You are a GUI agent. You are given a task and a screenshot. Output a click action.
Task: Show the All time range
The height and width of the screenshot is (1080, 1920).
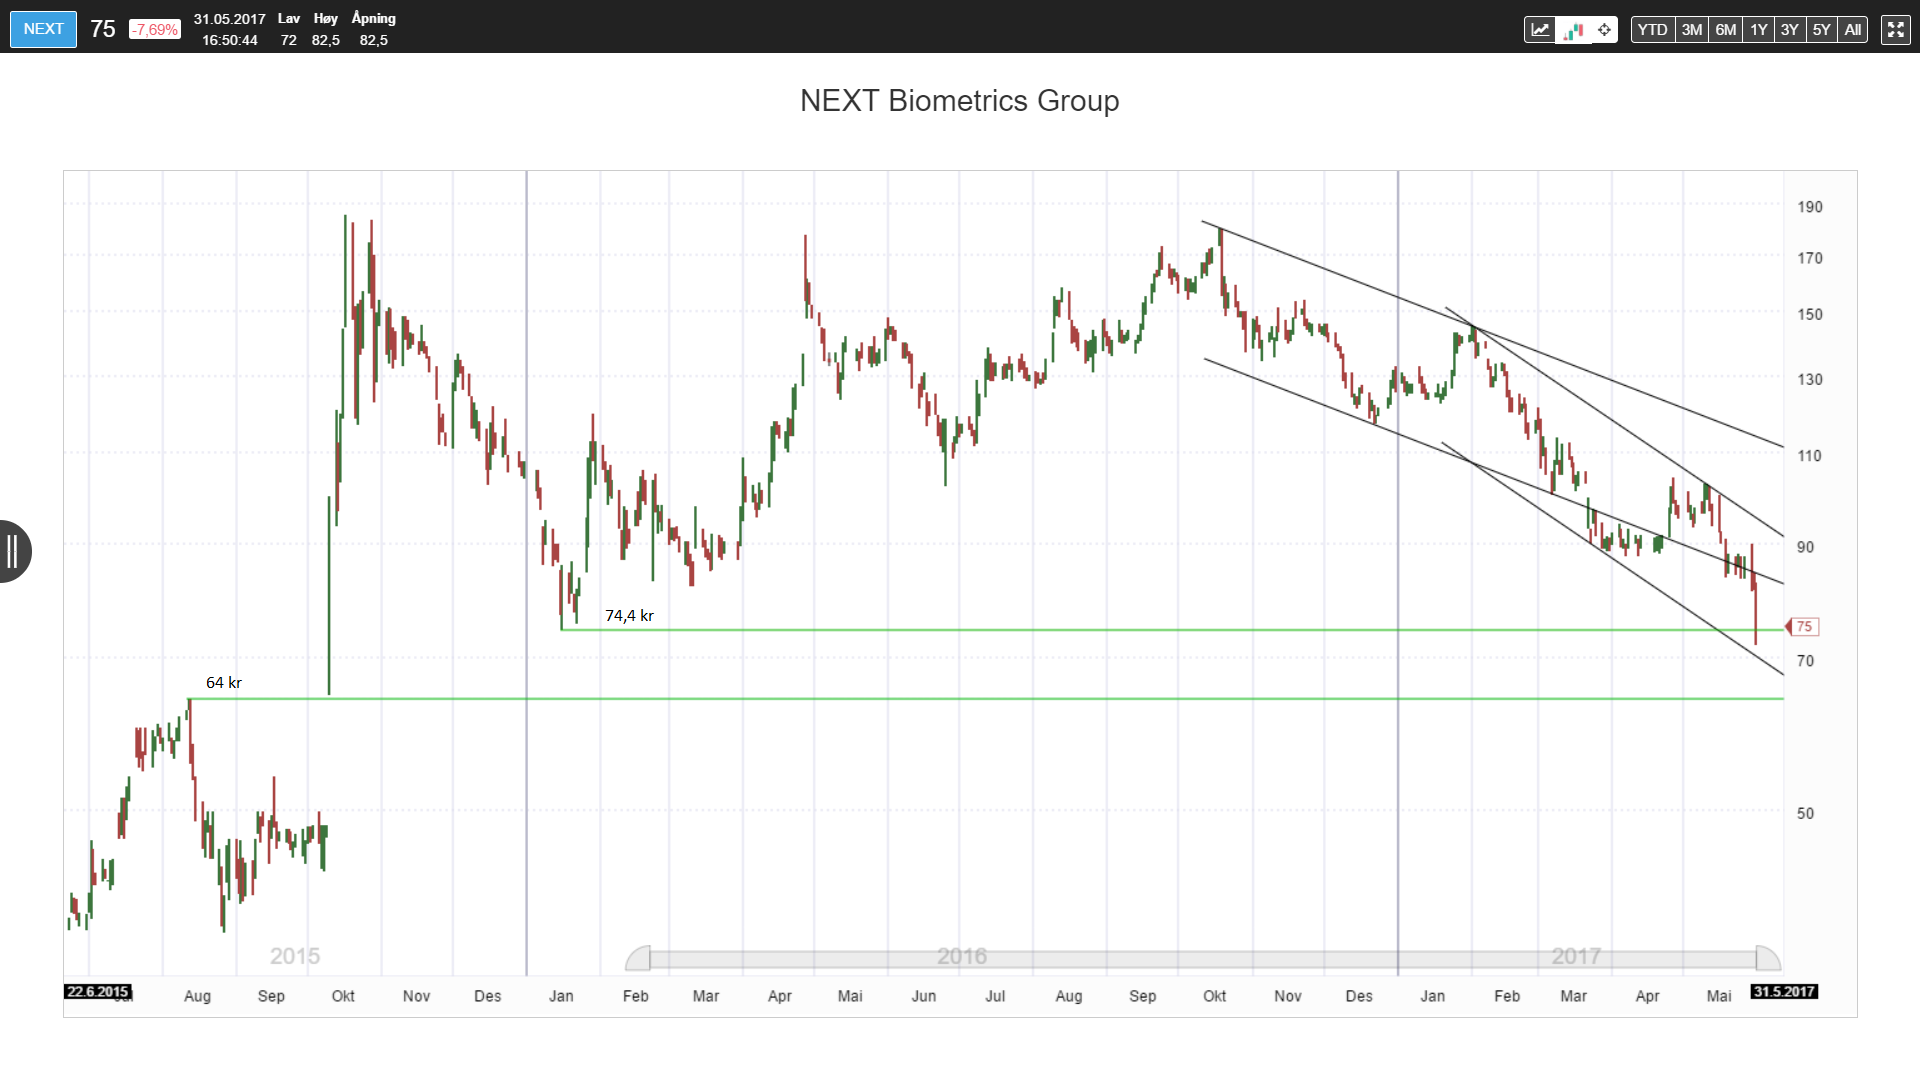(1852, 30)
